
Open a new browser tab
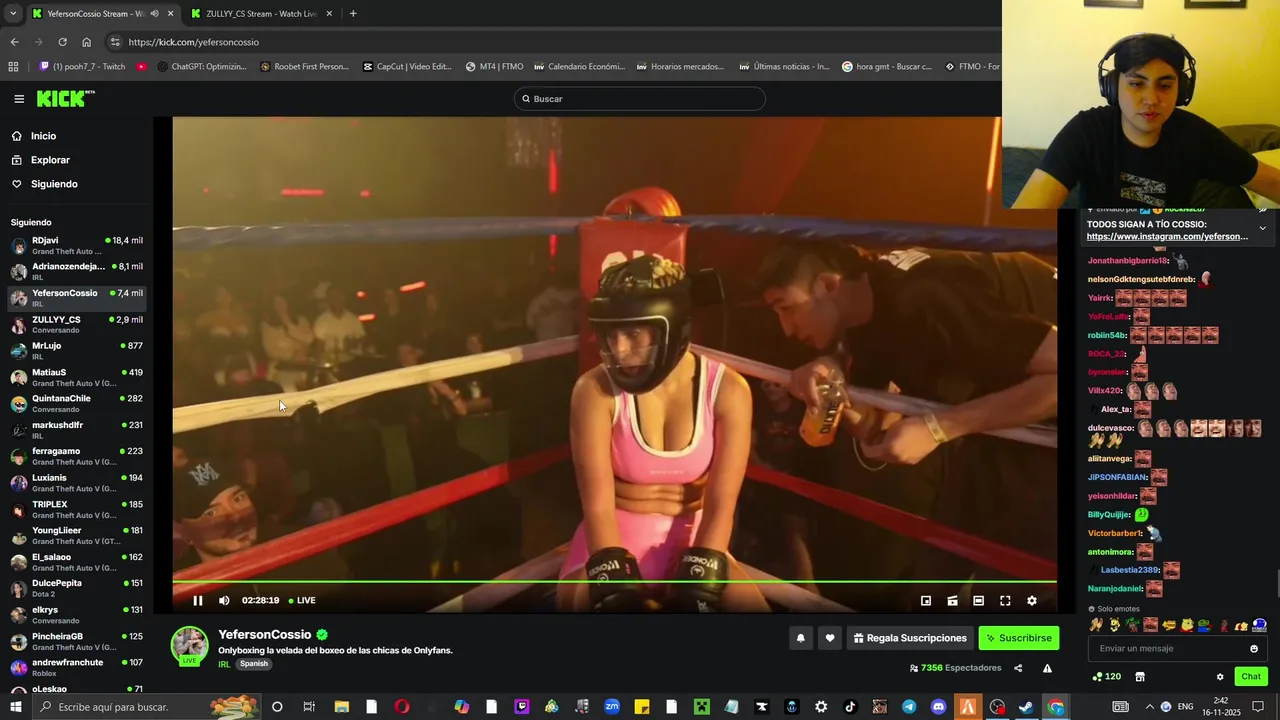coord(353,14)
